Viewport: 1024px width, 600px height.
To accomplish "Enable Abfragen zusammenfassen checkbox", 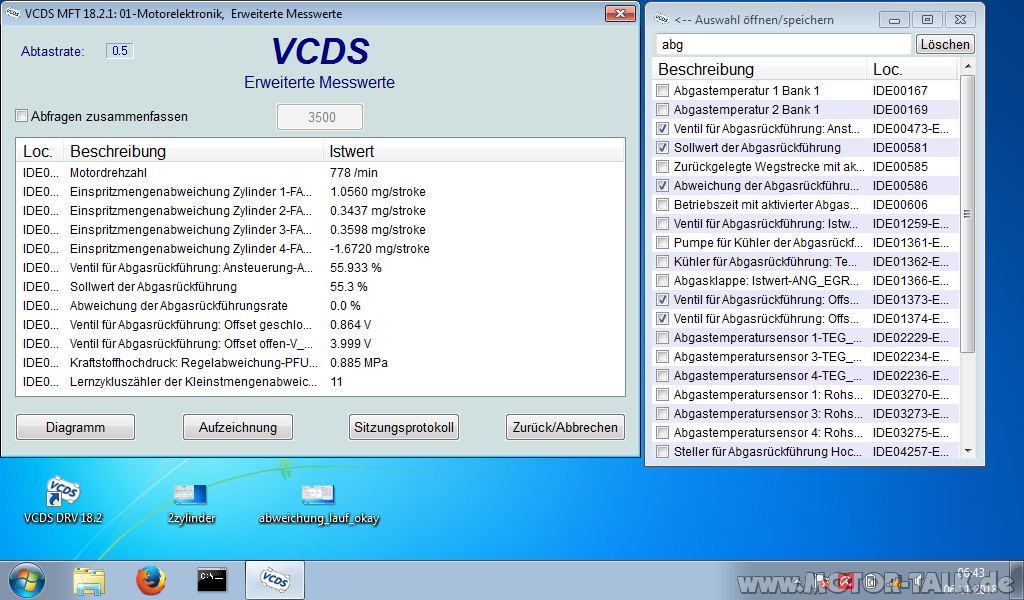I will (22, 116).
